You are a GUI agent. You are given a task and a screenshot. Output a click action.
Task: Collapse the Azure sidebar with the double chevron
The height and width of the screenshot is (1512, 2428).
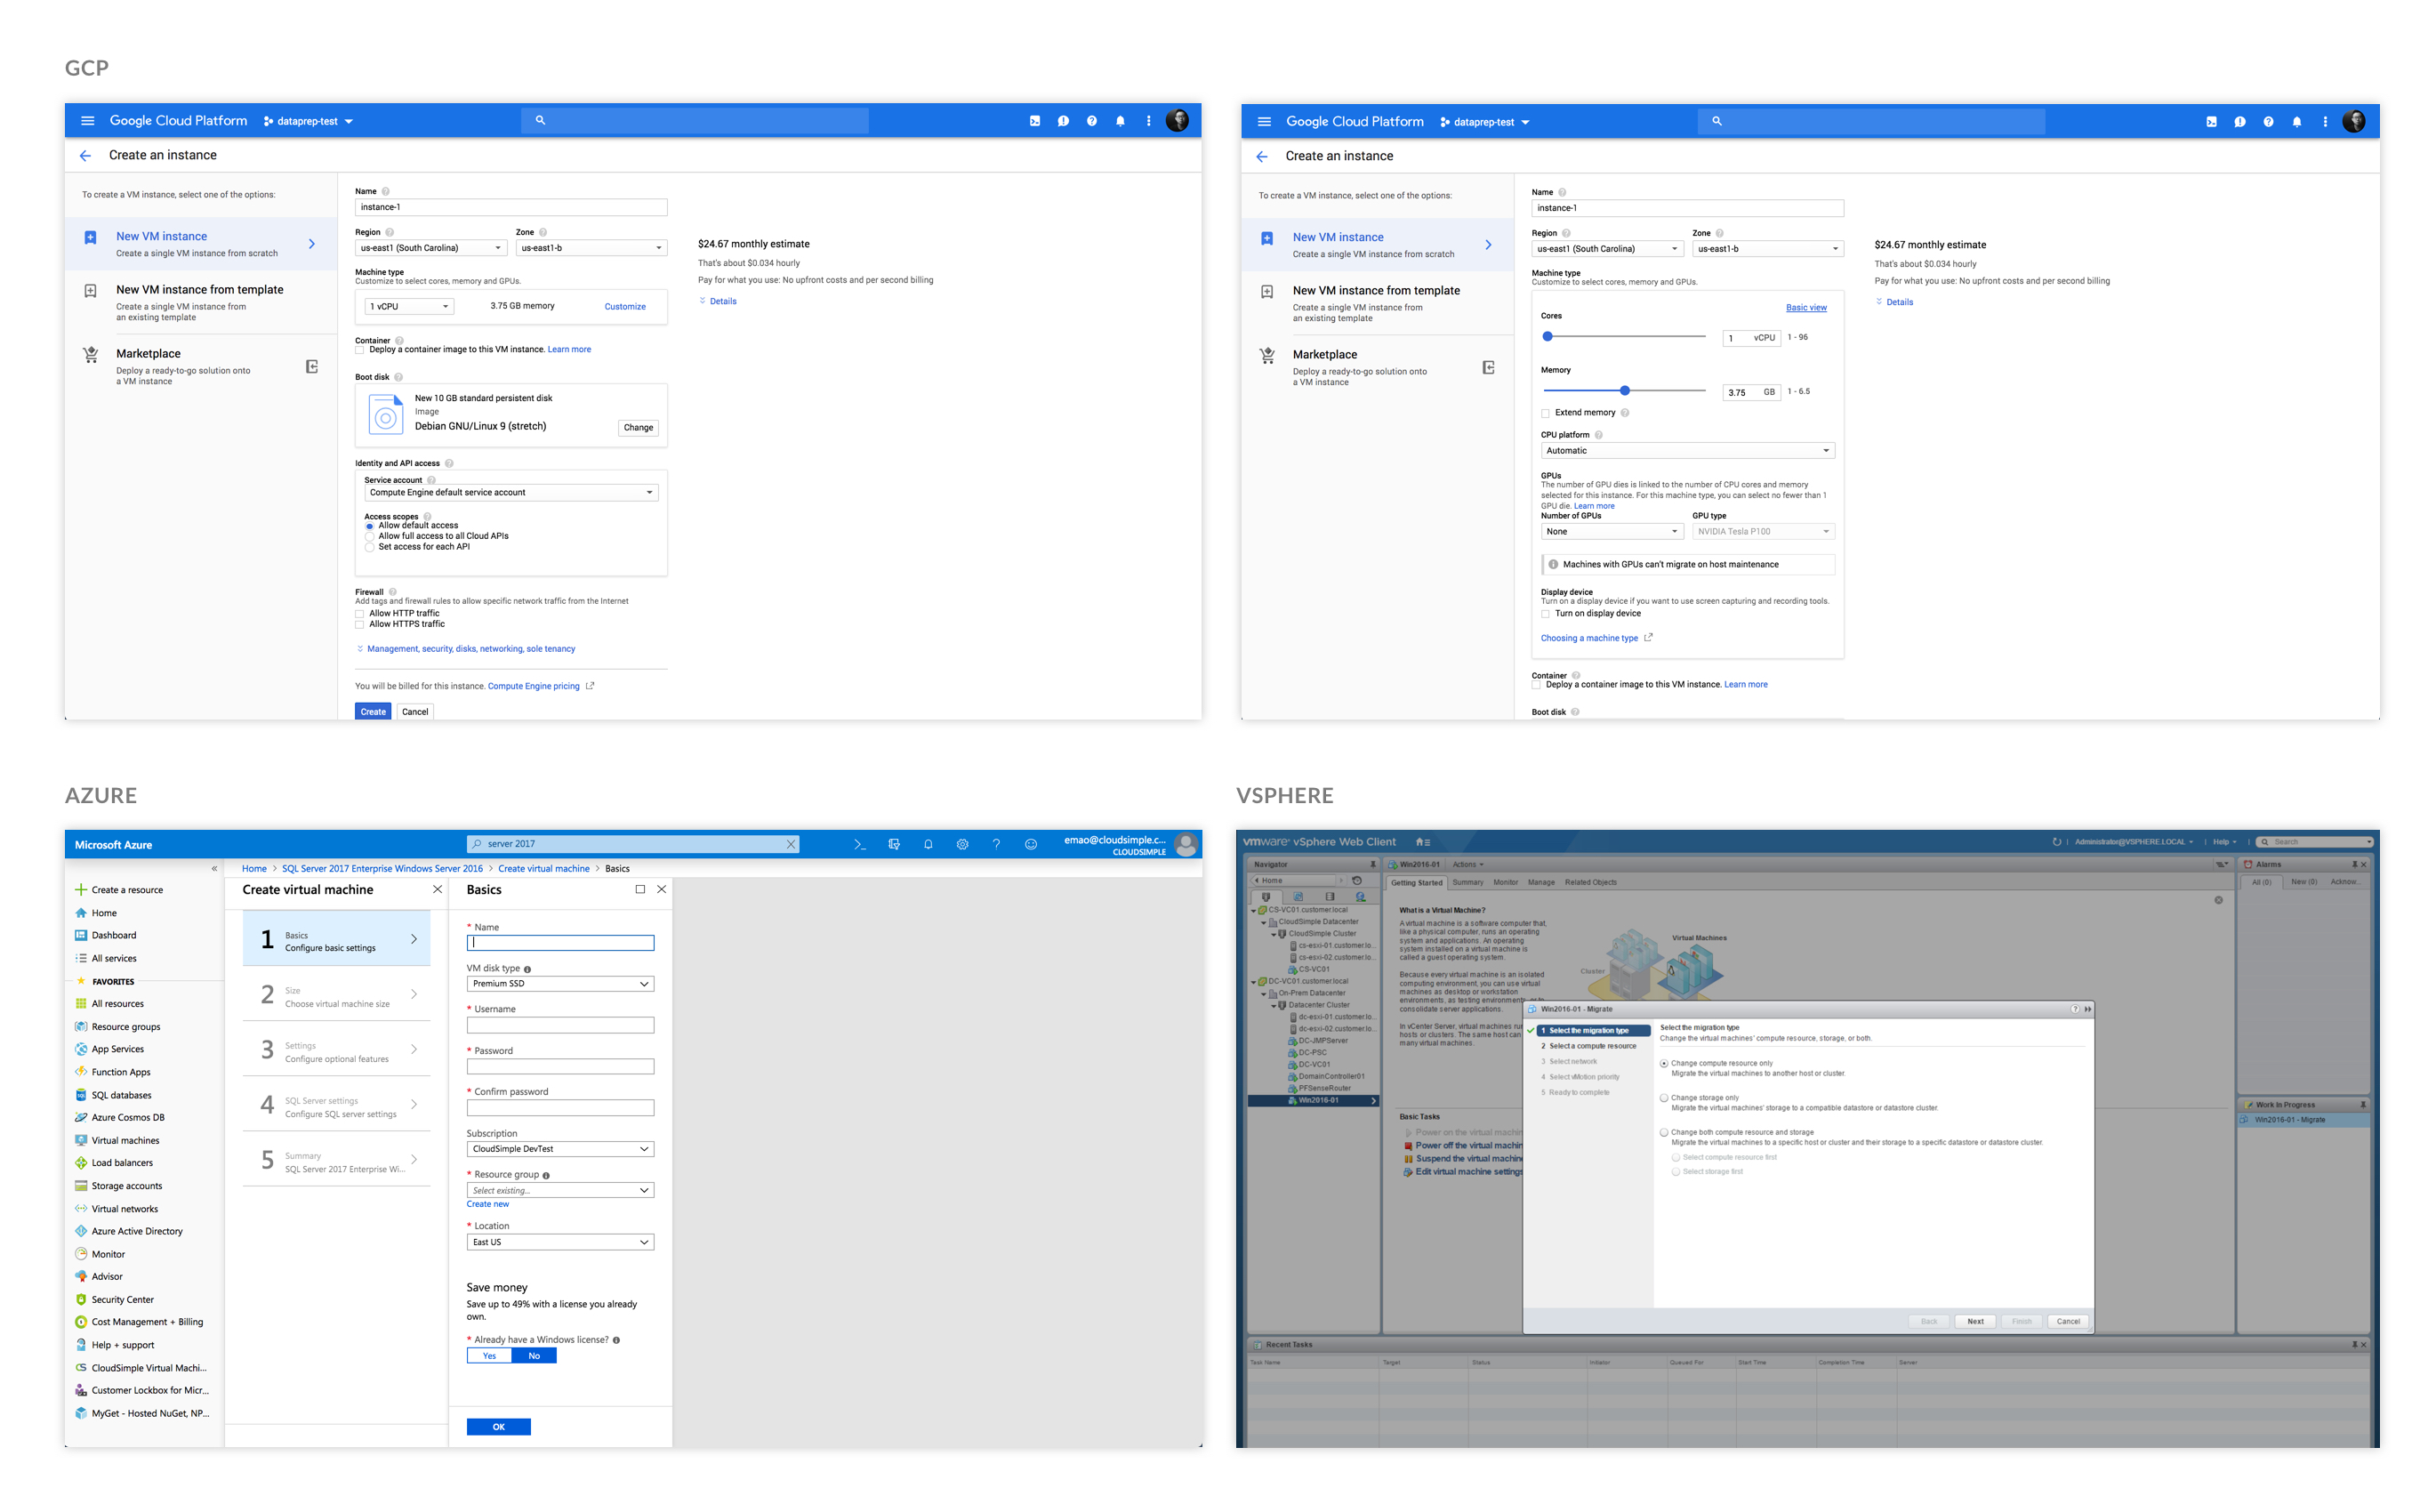click(214, 868)
